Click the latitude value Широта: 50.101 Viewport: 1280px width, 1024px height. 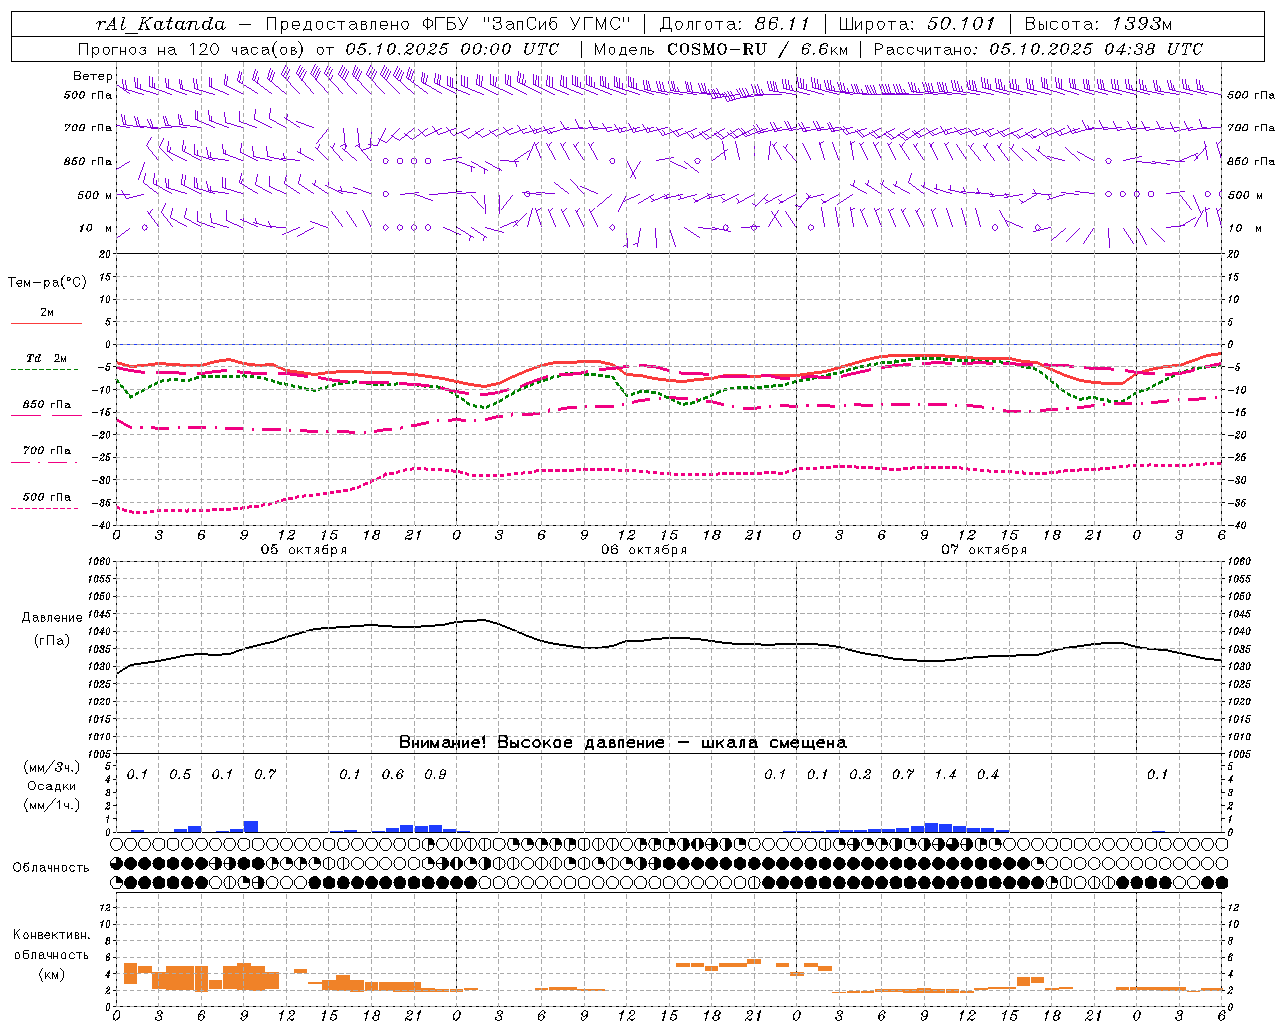915,24
